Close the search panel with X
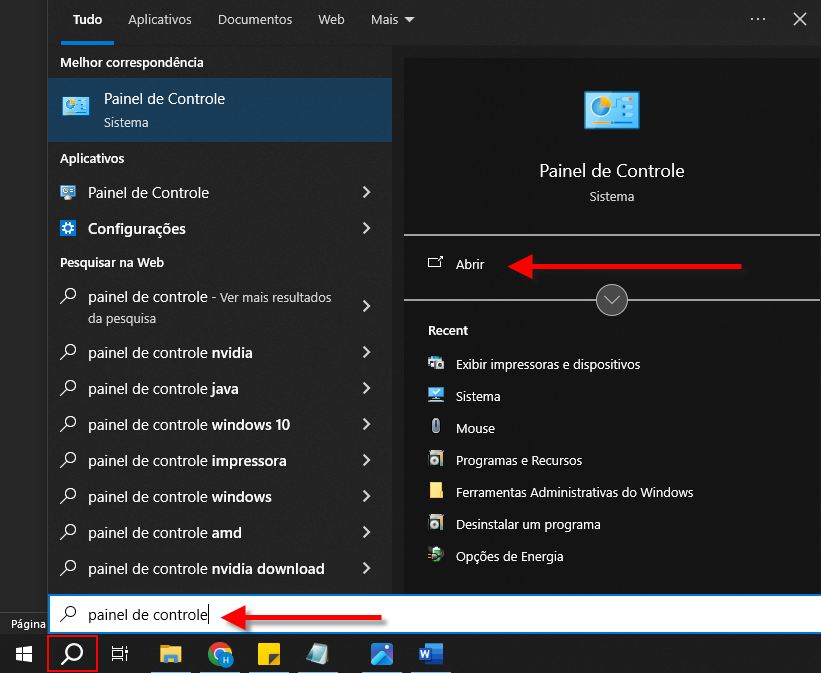 [800, 19]
